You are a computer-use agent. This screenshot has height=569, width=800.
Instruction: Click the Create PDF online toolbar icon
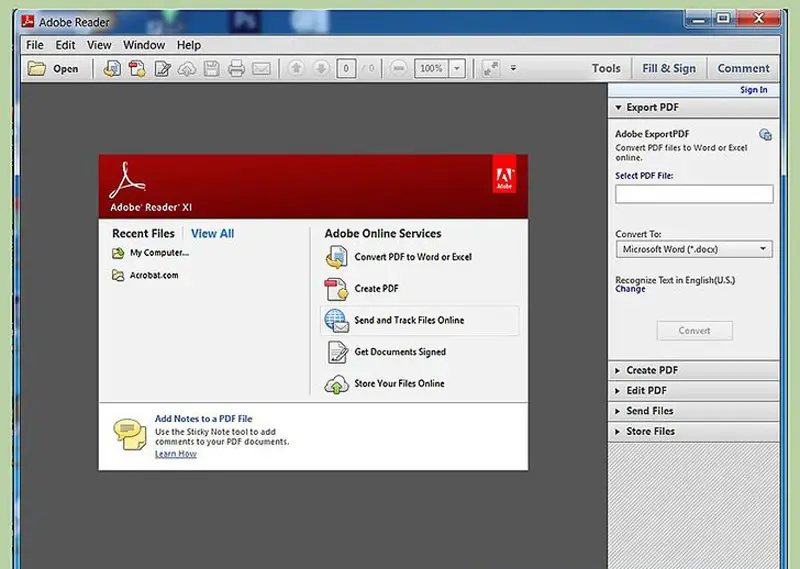click(137, 68)
